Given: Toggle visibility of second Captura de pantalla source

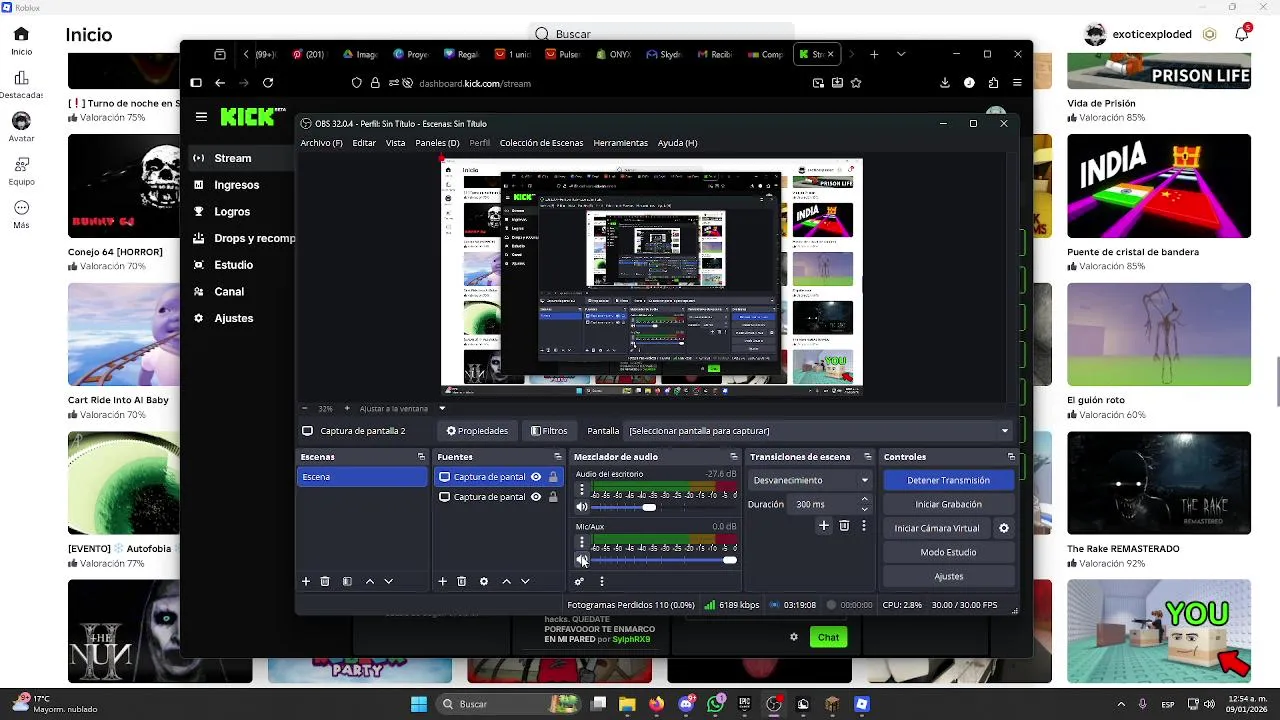Looking at the screenshot, I should point(536,497).
